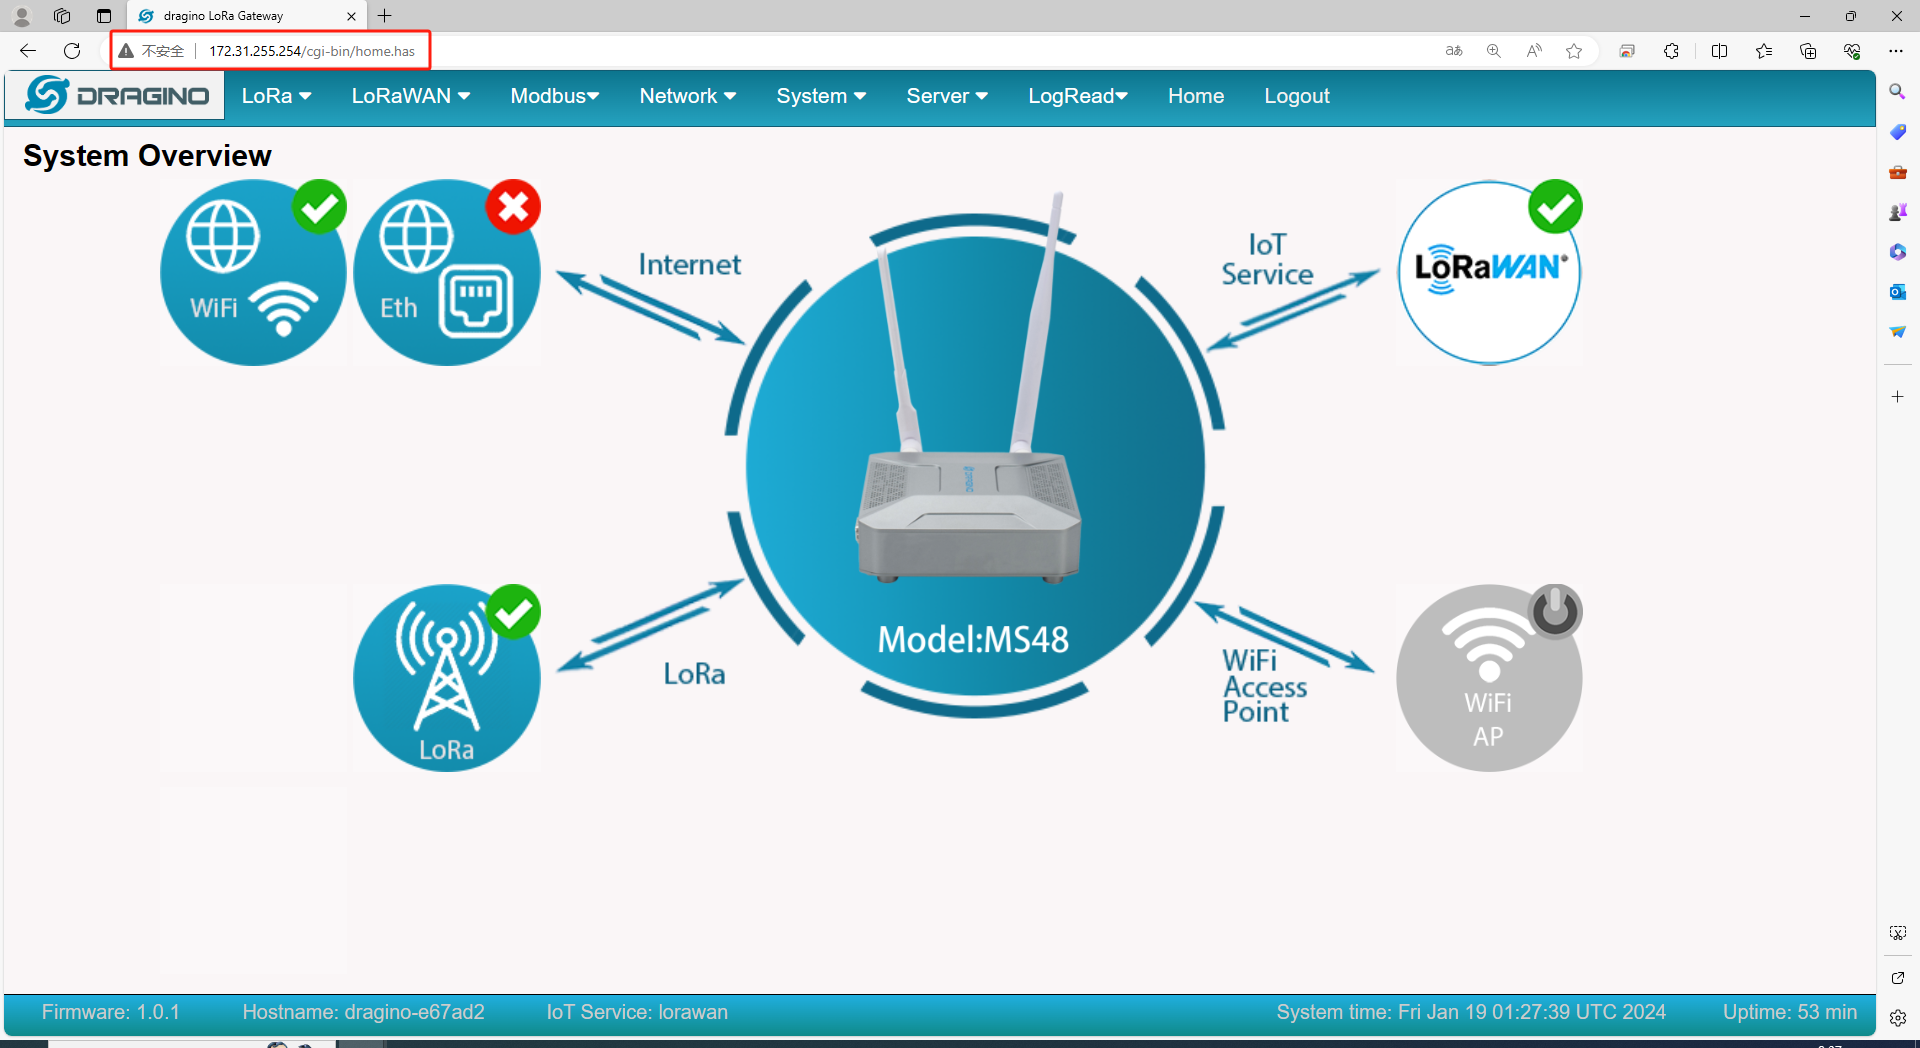
Task: Add page to favorites star icon
Action: click(1574, 51)
